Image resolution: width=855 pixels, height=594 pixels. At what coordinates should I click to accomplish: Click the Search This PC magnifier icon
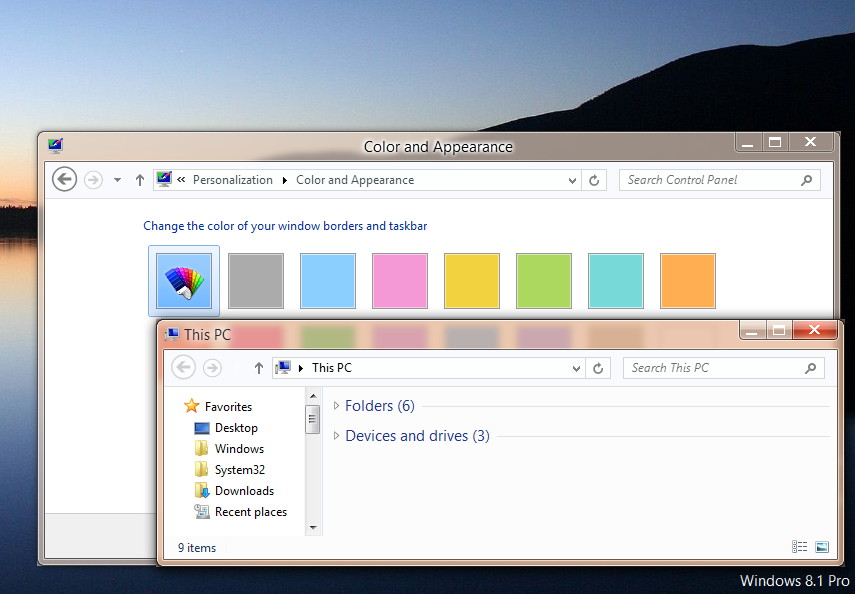coord(810,368)
